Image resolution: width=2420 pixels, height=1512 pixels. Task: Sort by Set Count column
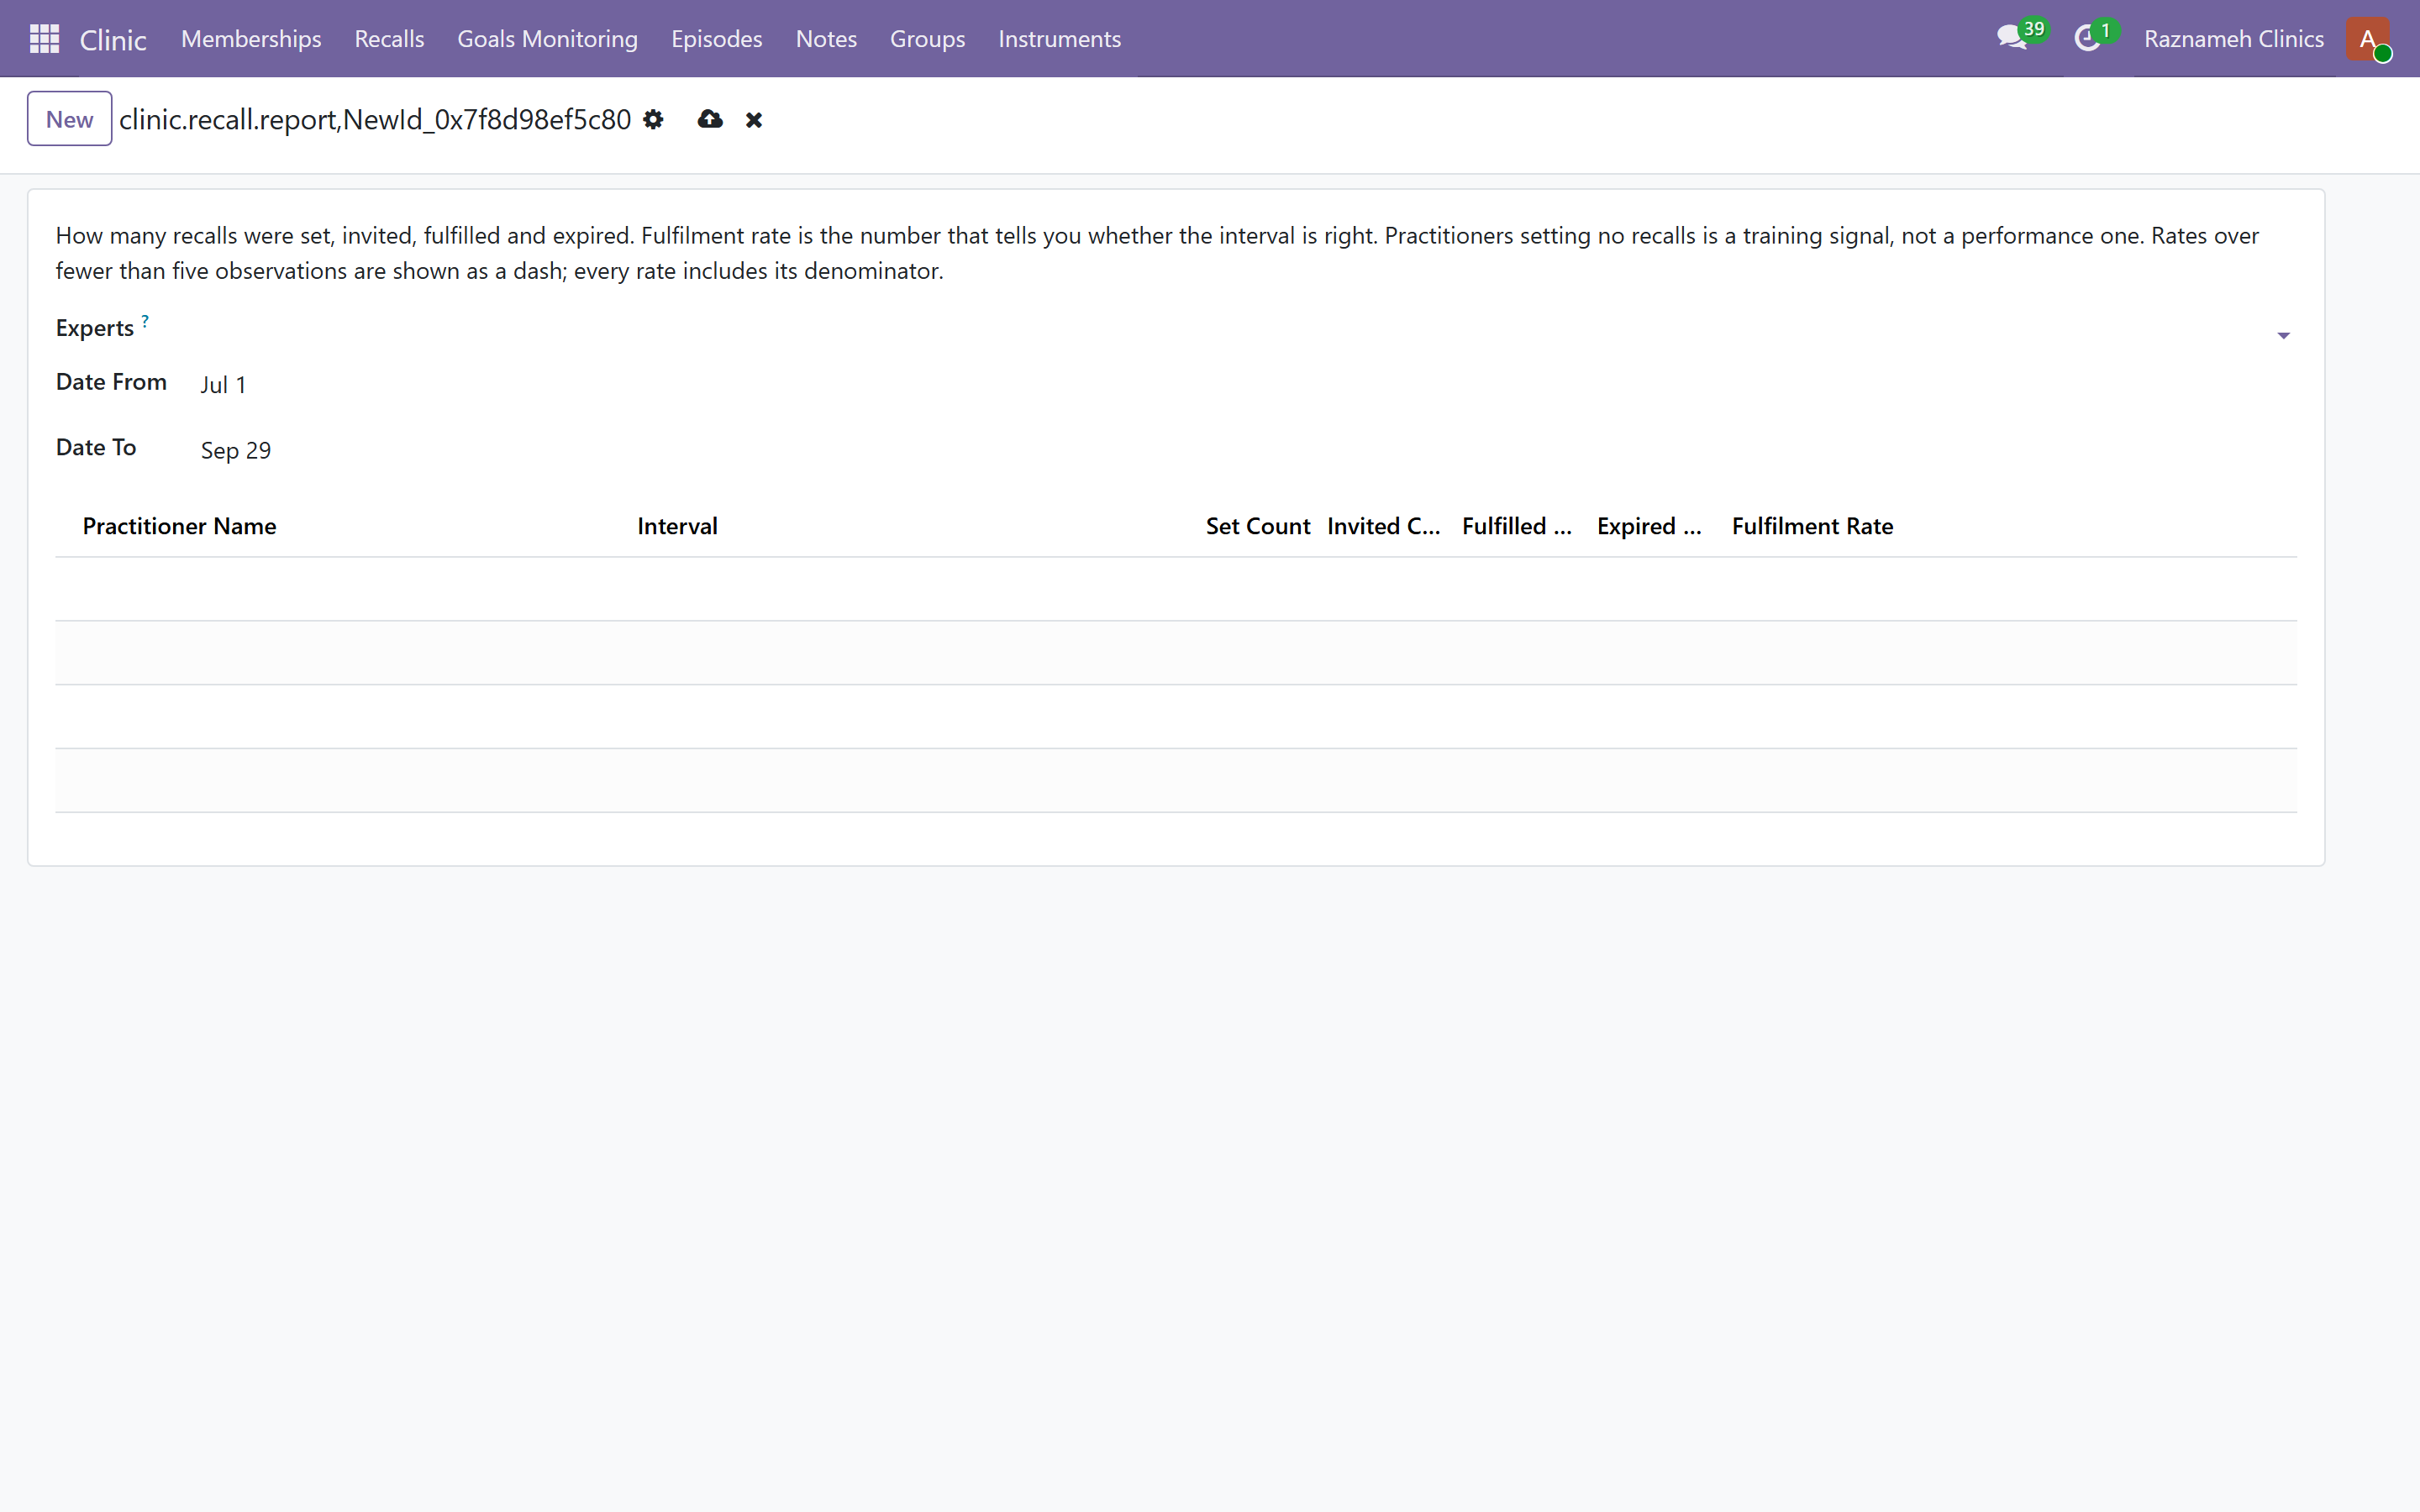1257,526
